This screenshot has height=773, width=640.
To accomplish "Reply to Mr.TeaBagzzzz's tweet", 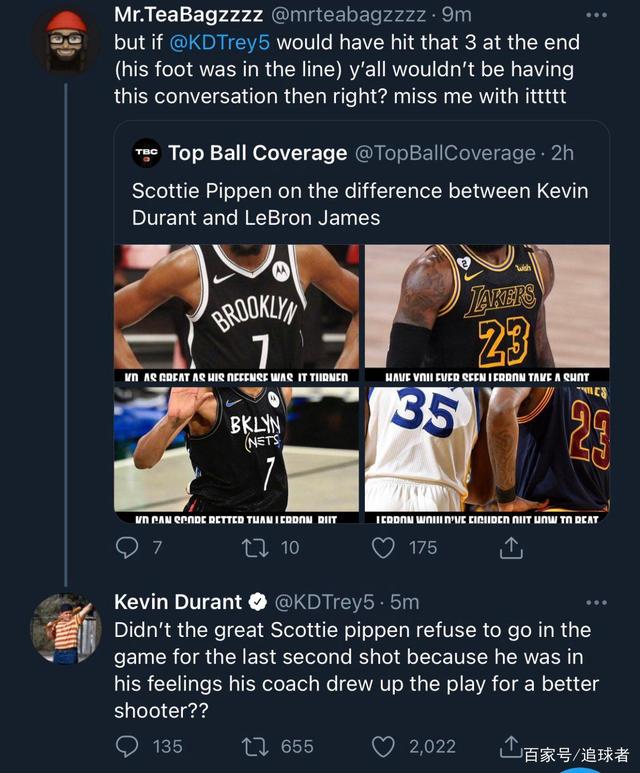I will [x=127, y=547].
